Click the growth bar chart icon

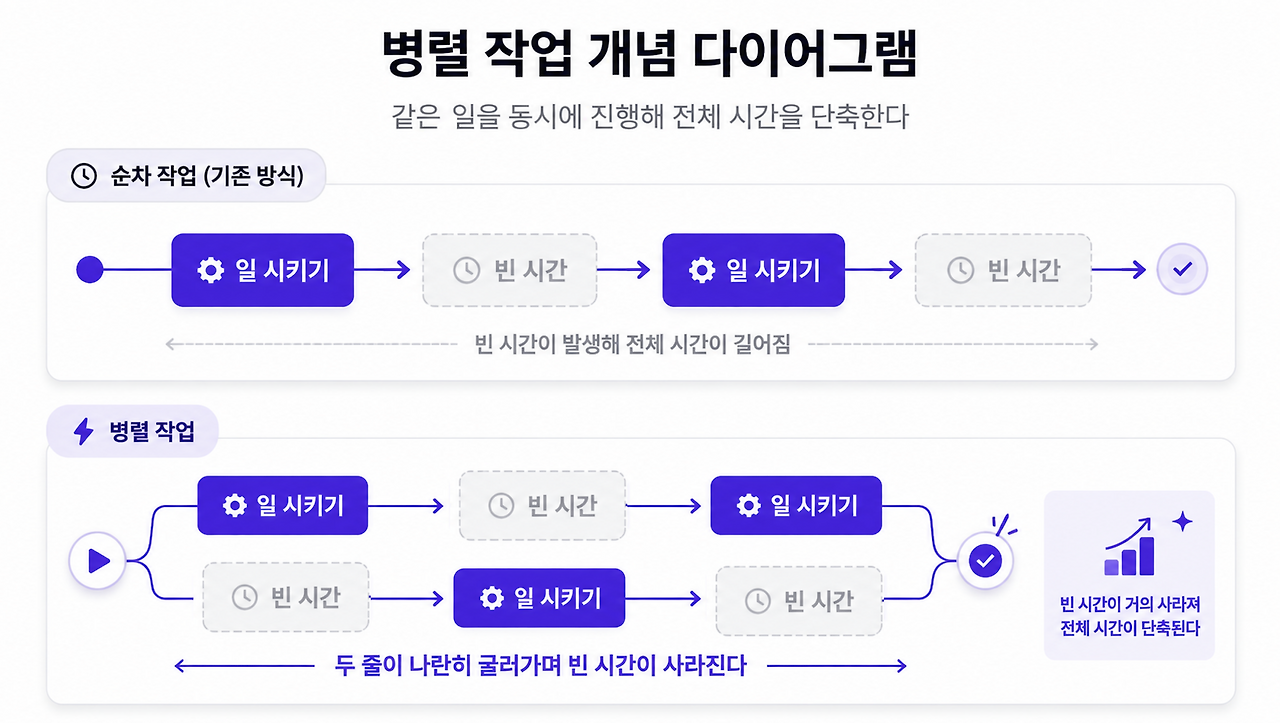(x=1130, y=547)
